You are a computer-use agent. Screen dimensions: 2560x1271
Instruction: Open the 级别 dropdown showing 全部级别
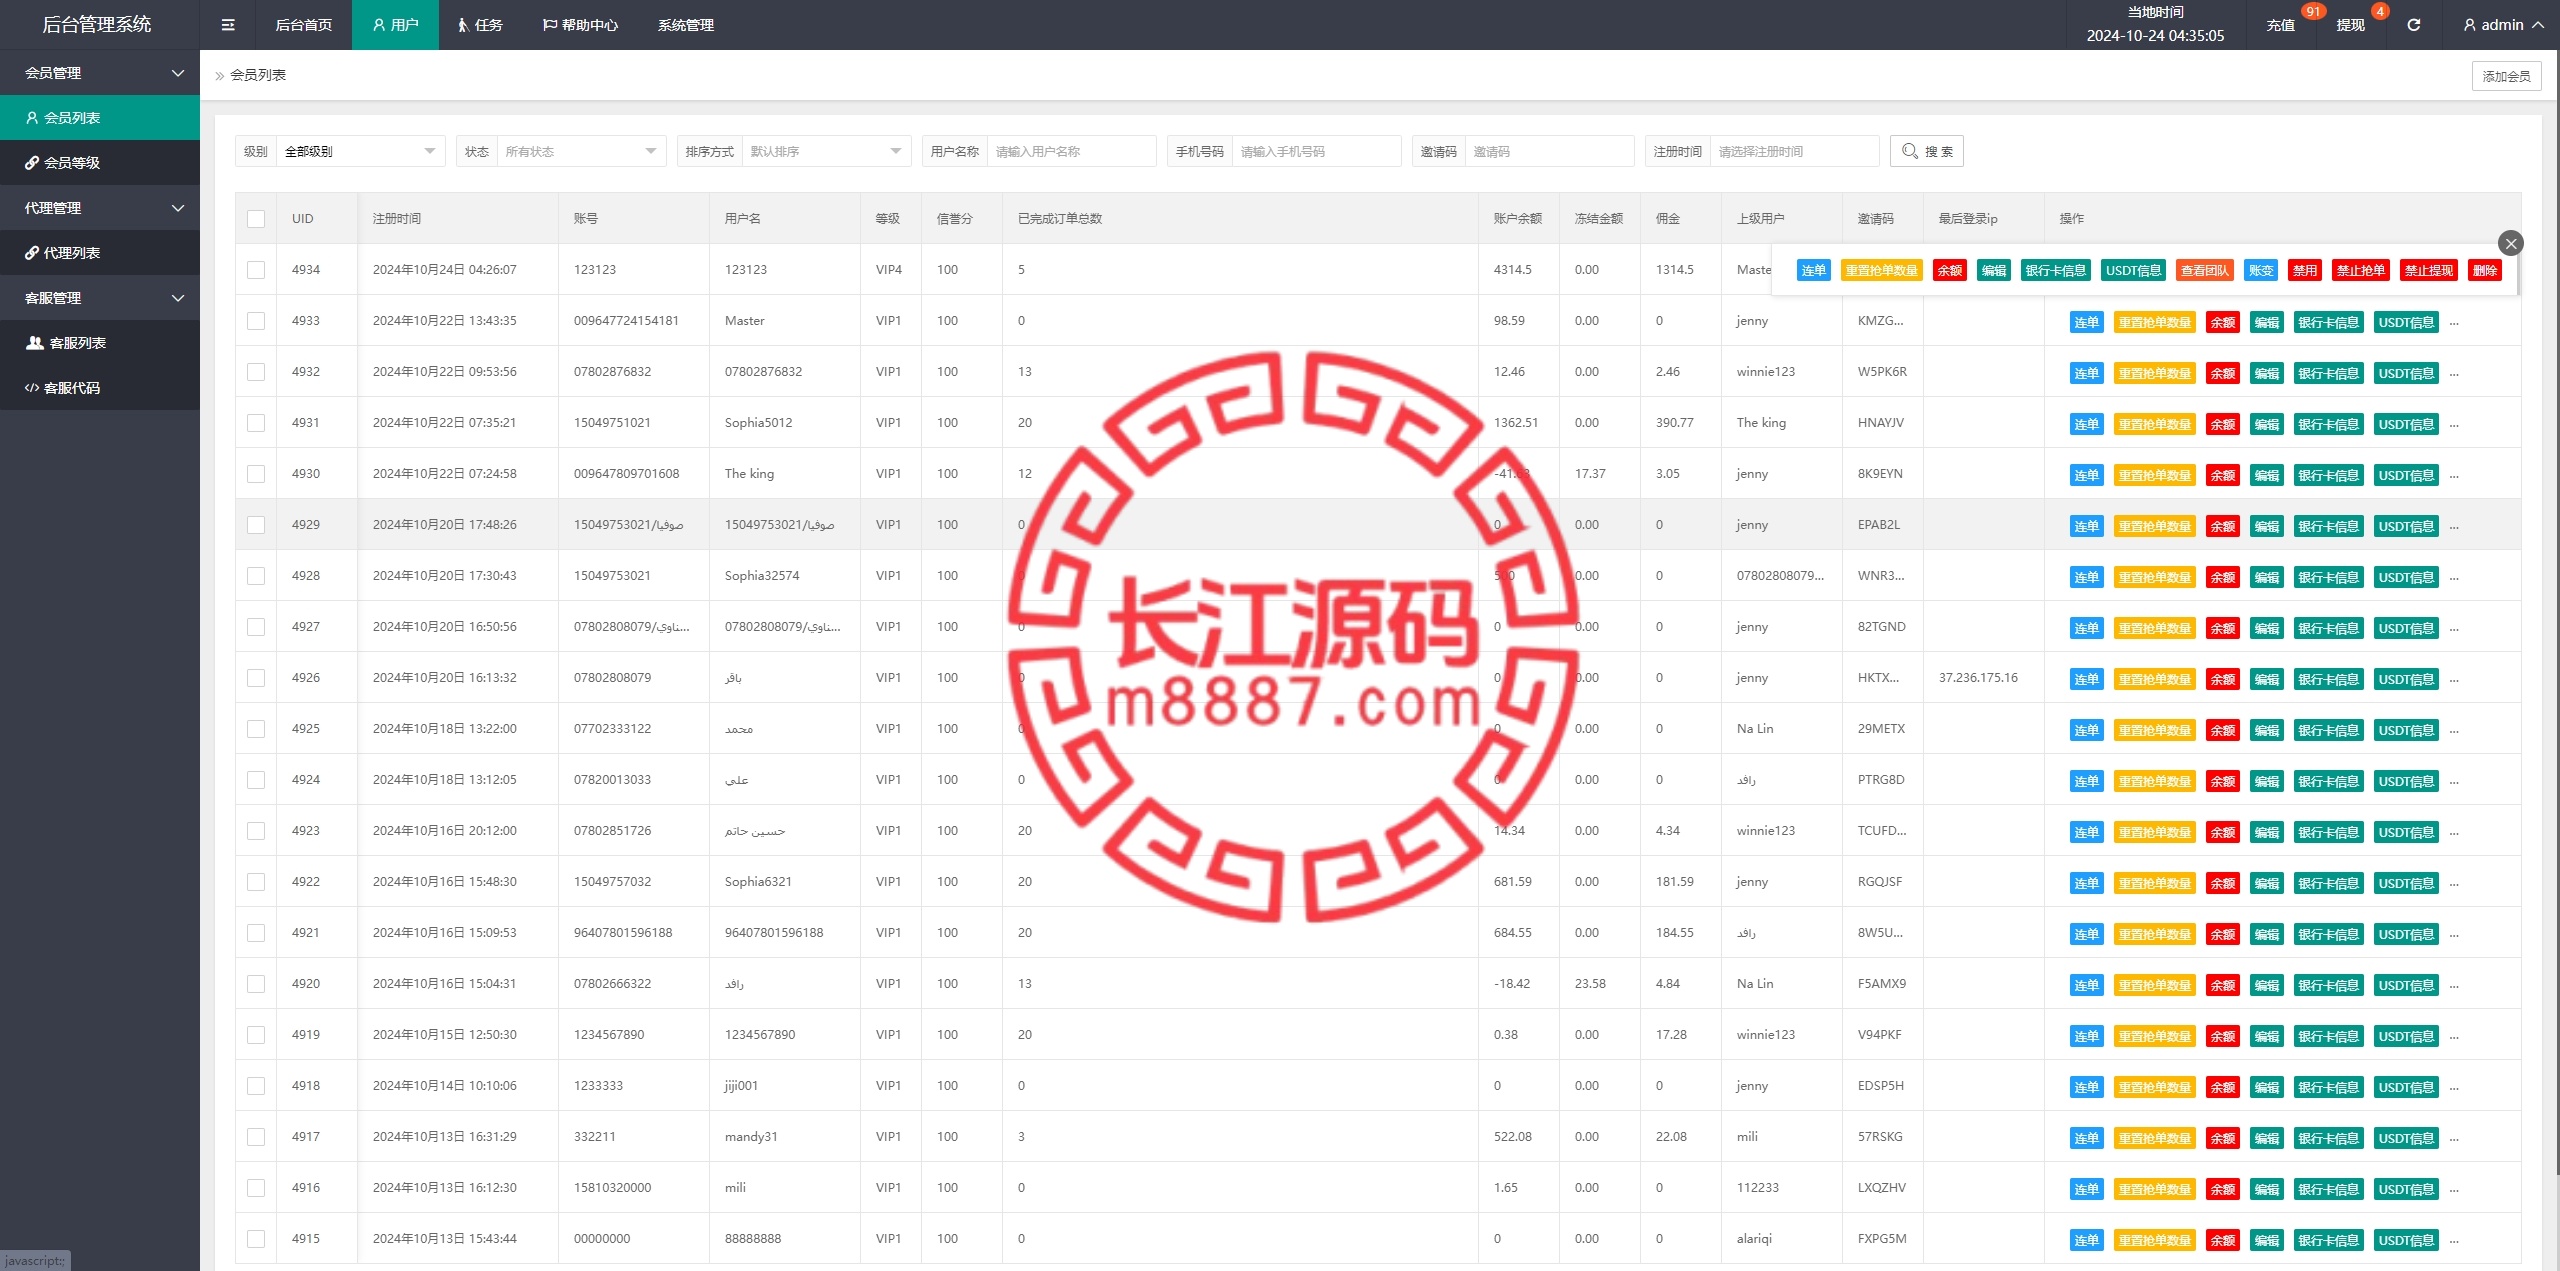point(360,151)
